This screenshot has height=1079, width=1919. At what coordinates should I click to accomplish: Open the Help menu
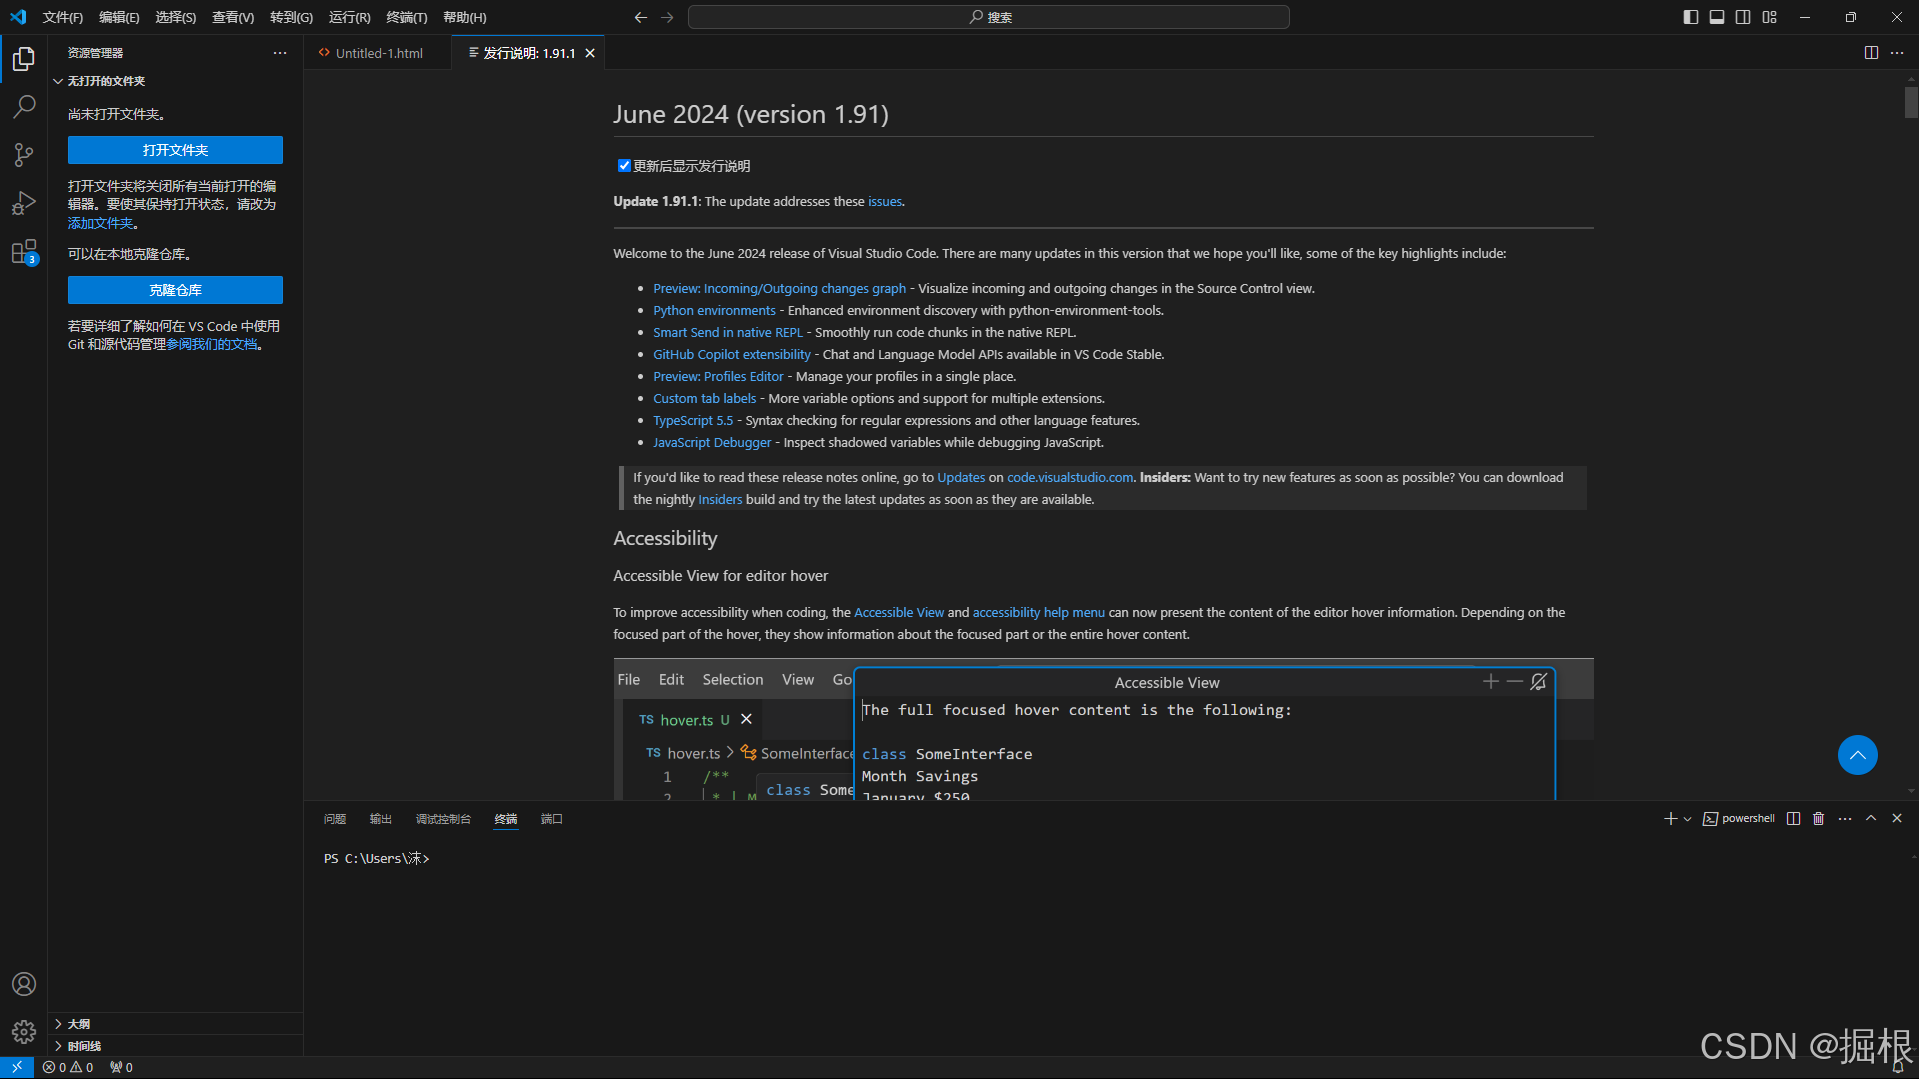(465, 17)
